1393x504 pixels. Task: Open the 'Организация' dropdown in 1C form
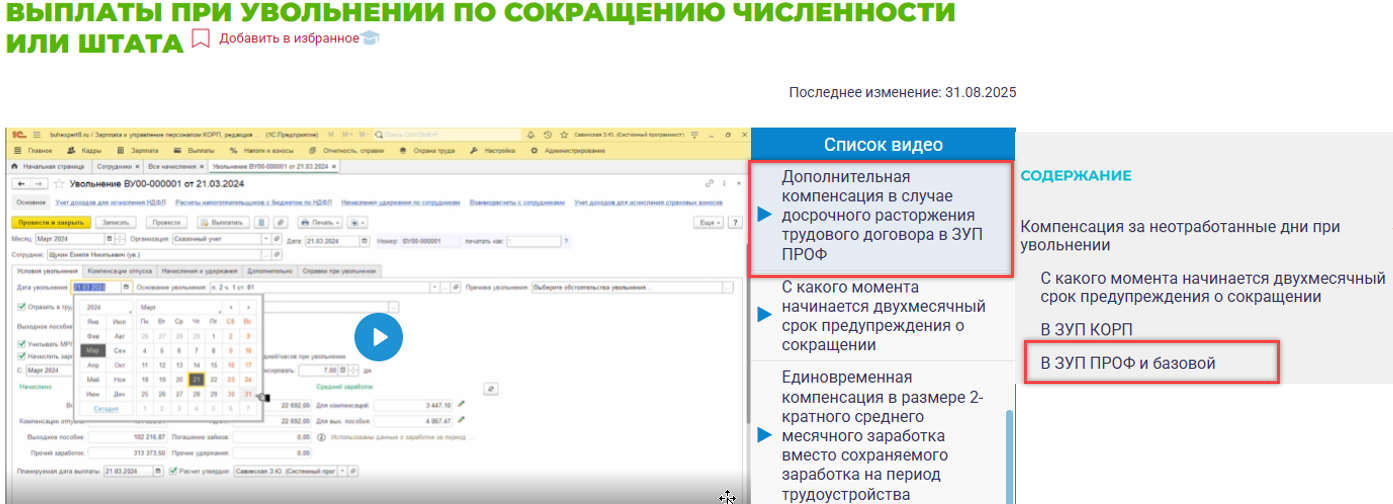[265, 240]
